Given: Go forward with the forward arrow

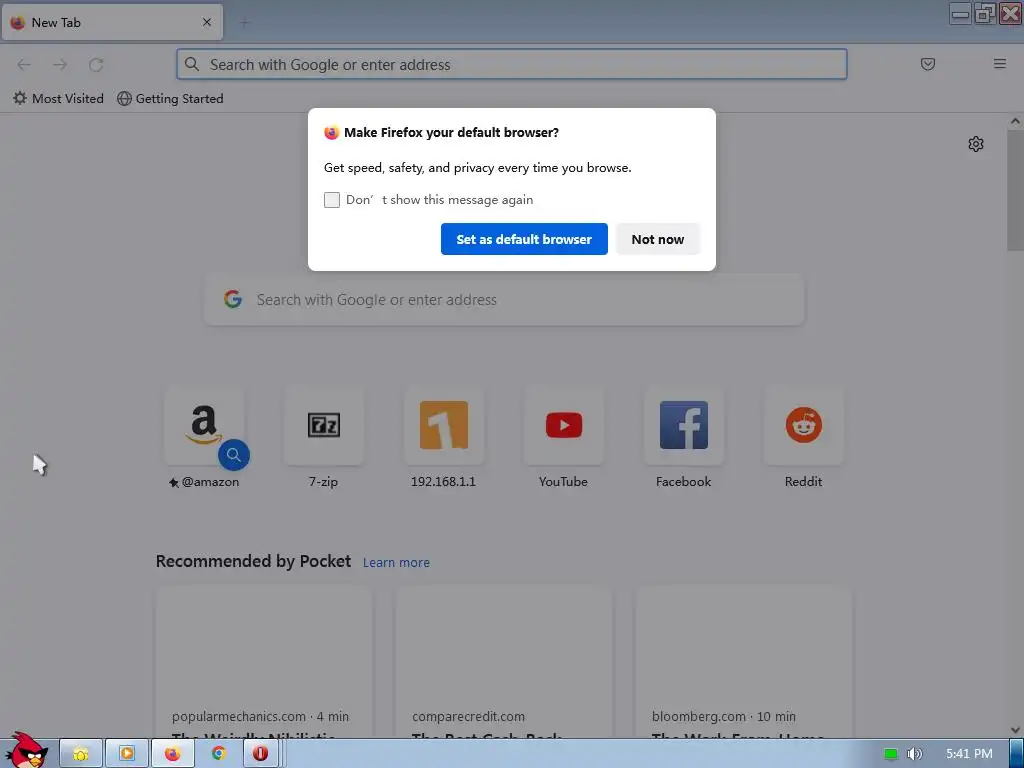Looking at the screenshot, I should pos(60,64).
